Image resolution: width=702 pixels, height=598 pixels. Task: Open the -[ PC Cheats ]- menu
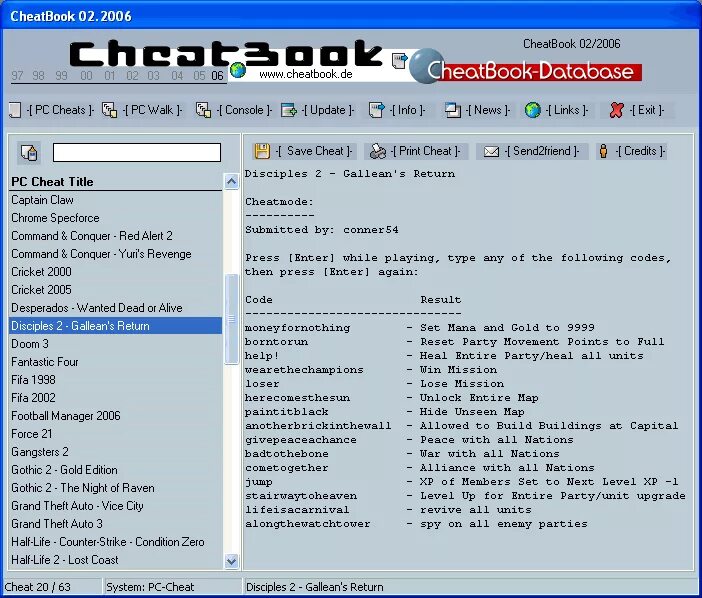tap(60, 110)
